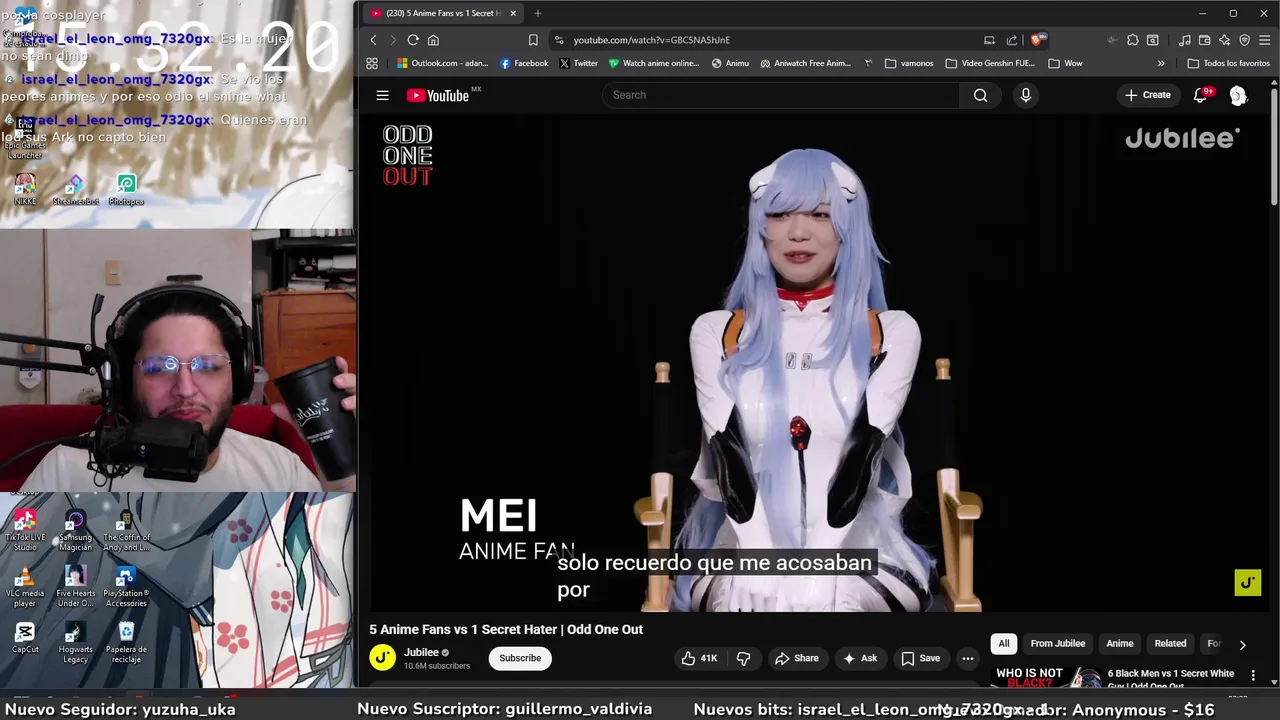
Task: Select the Anime filter chip
Action: 1119,644
